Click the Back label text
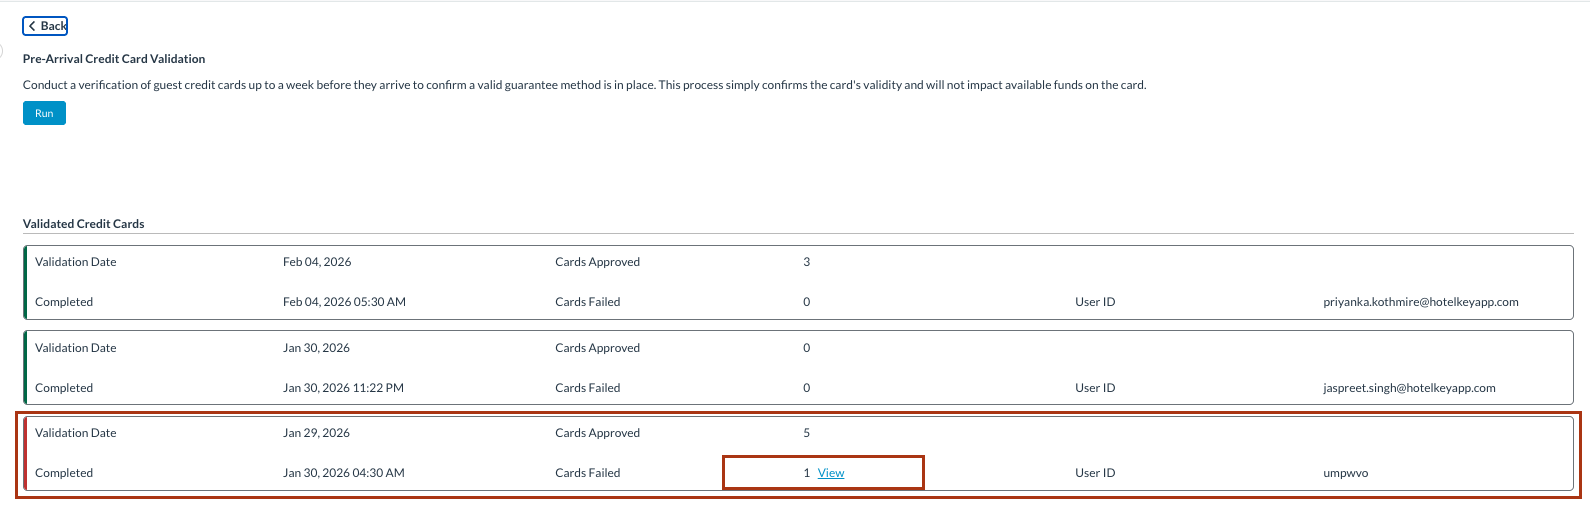Image resolution: width=1590 pixels, height=519 pixels. 53,26
